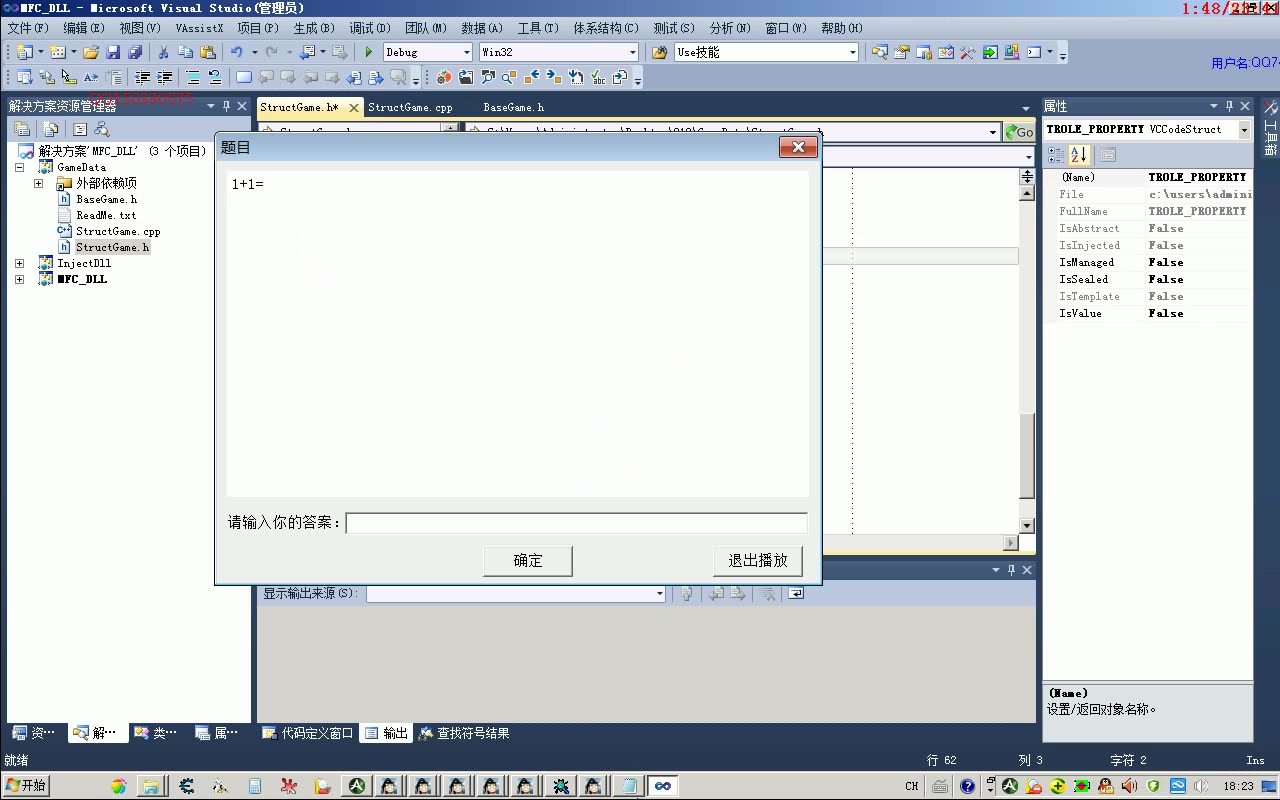Viewport: 1280px width, 800px height.
Task: Click the Paste clipboard icon
Action: pos(207,52)
